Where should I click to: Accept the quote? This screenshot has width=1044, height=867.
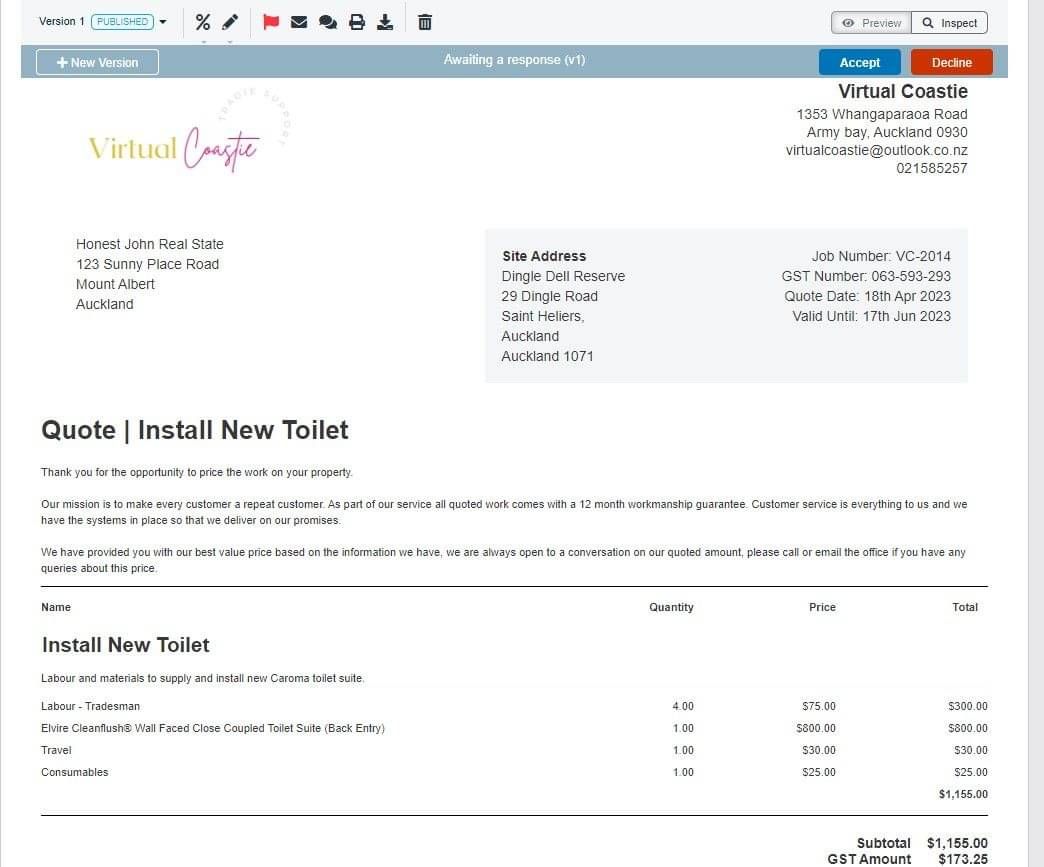(x=859, y=62)
